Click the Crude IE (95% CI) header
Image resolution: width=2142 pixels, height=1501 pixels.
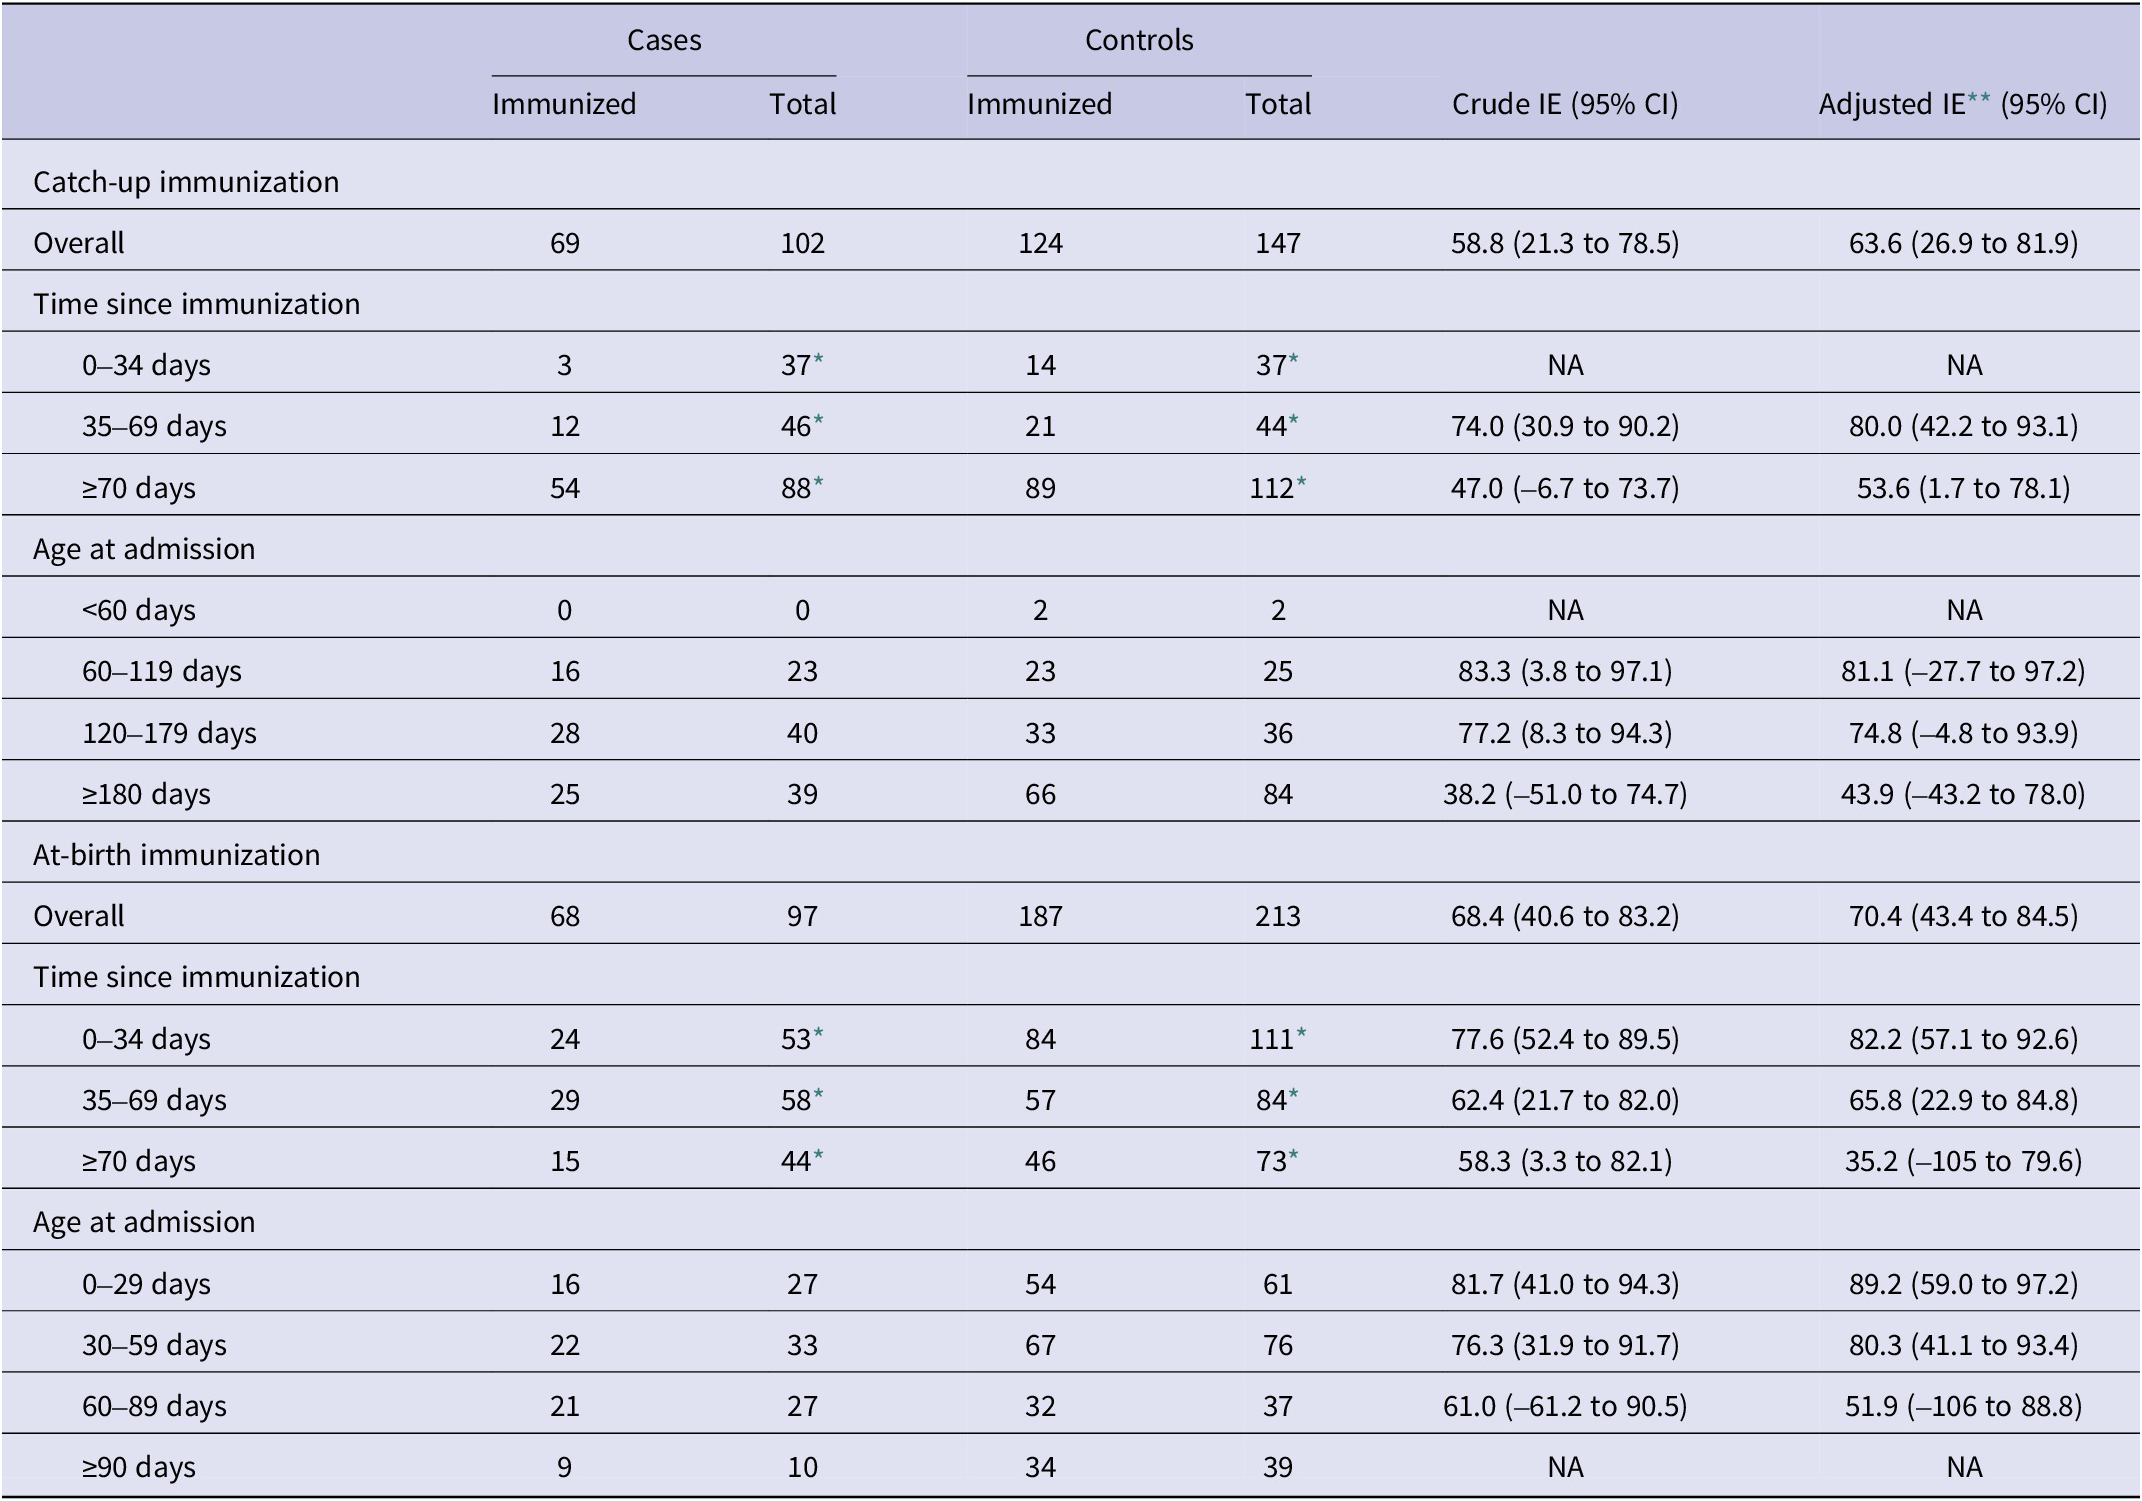1565,105
